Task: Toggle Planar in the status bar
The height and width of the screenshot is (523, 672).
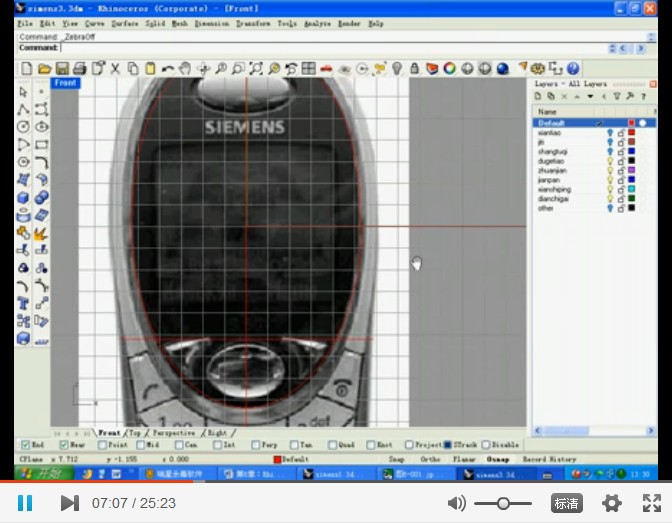Action: click(x=464, y=459)
